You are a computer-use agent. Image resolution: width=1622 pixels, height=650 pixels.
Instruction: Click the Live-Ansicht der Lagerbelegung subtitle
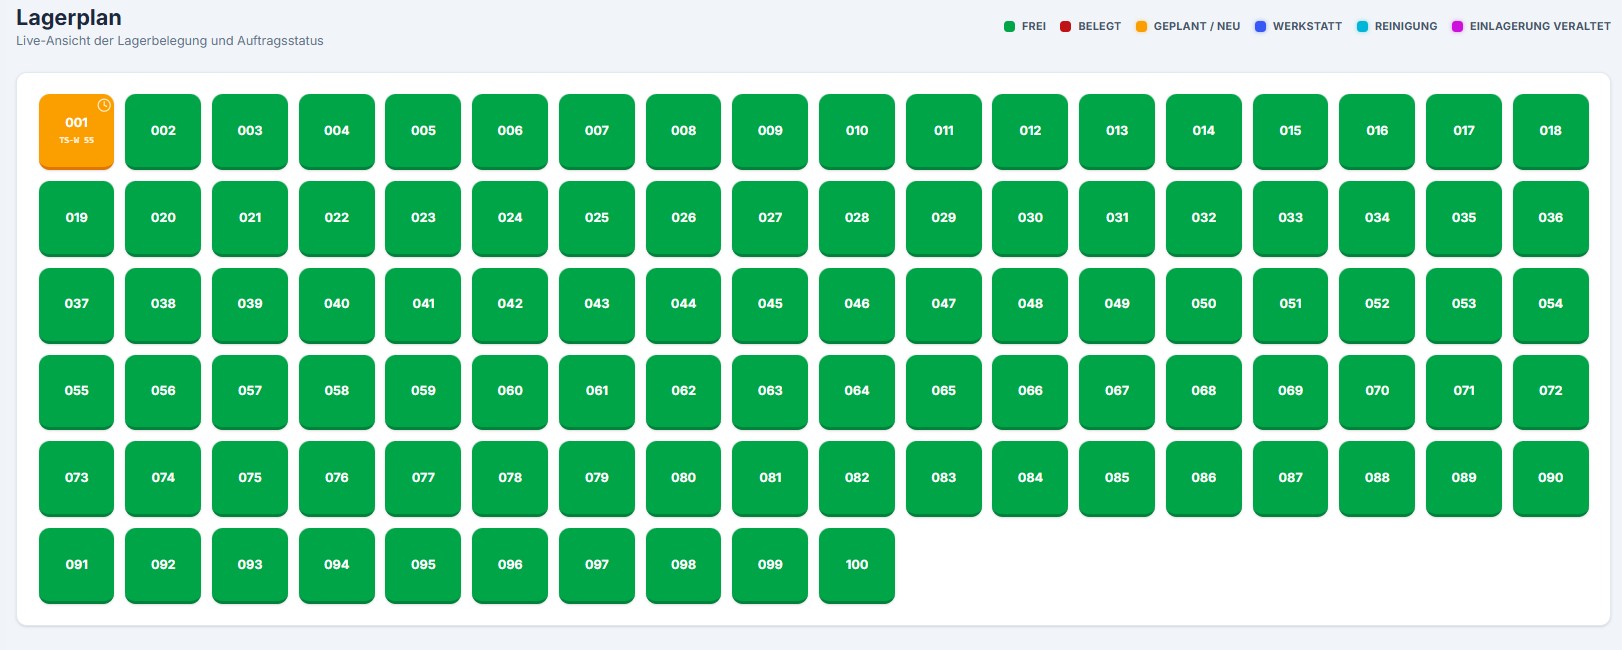(170, 41)
